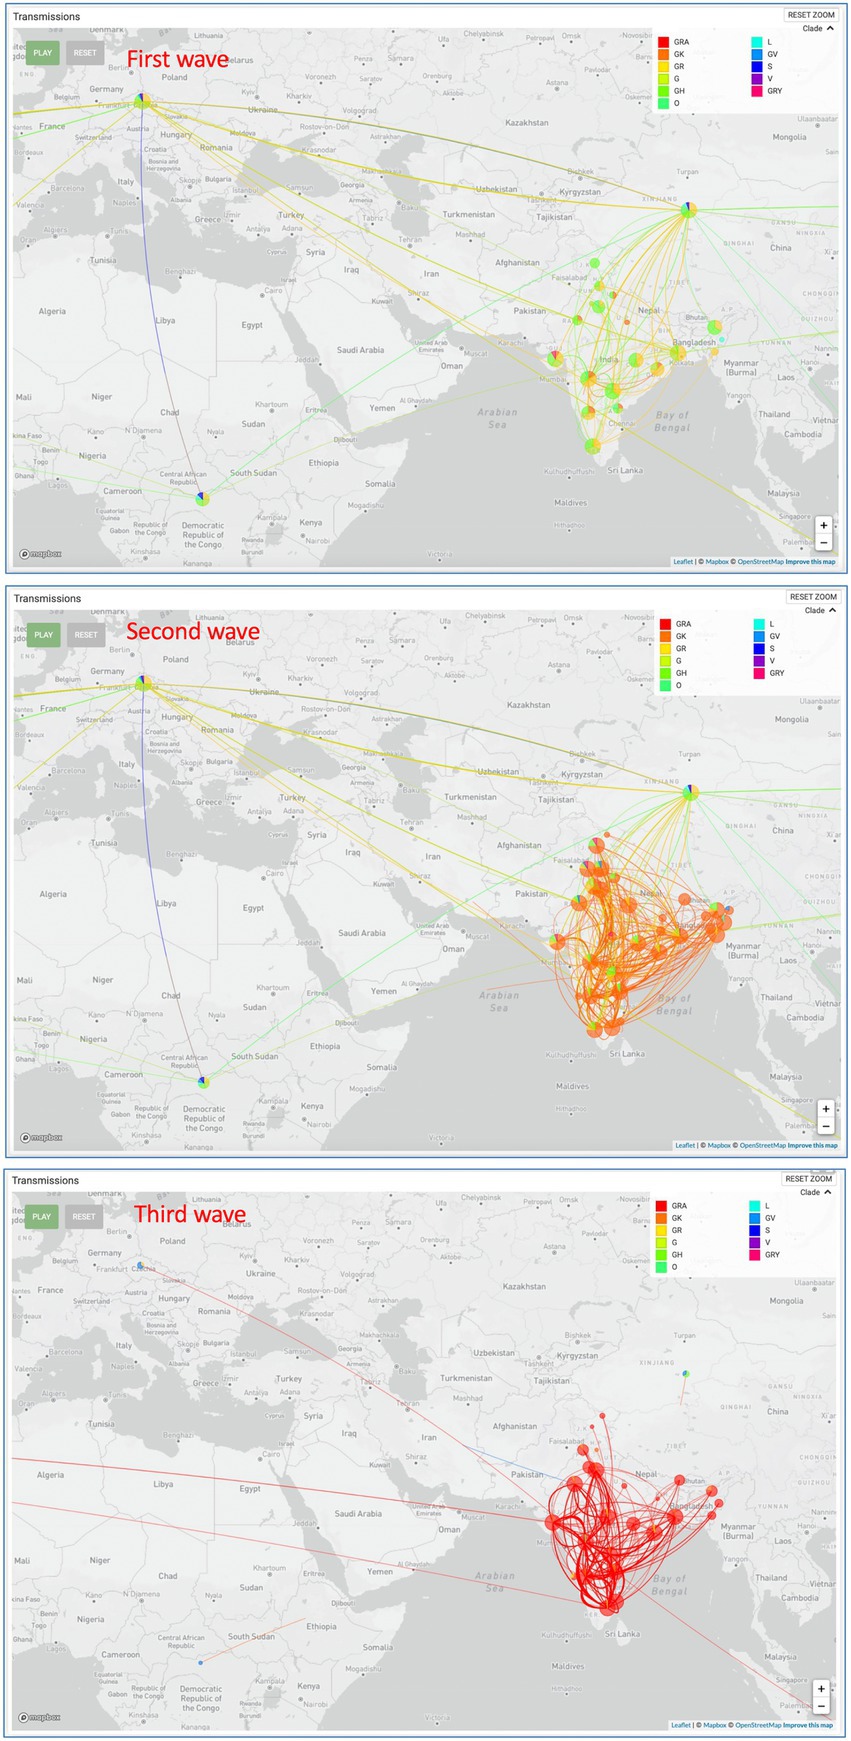Viewport: 851px width, 1741px height.
Task: Start PLAY animation on Third wave map
Action: [42, 1217]
